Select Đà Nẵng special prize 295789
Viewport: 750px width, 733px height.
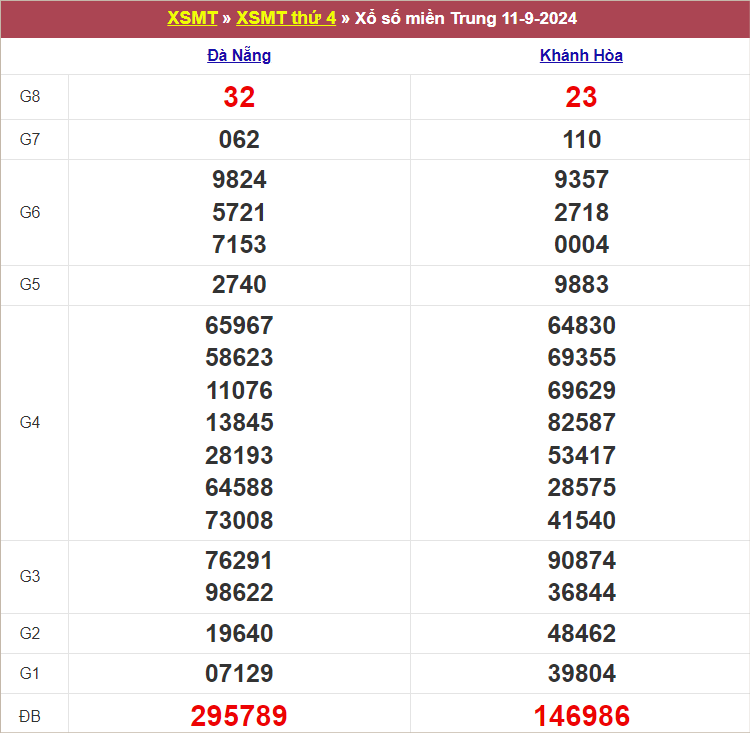point(239,716)
